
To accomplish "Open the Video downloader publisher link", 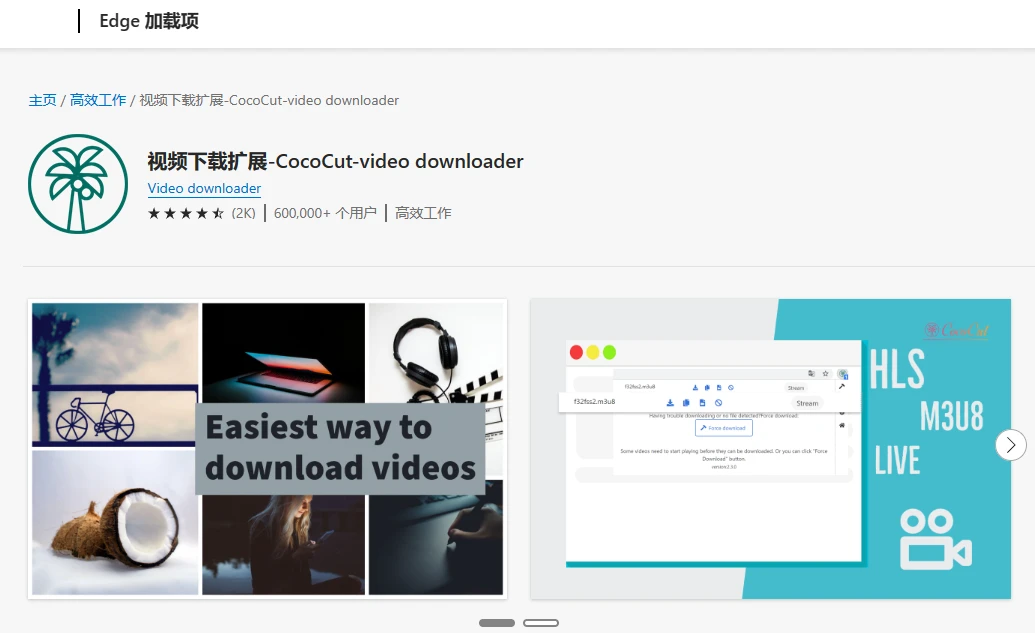I will (x=204, y=188).
